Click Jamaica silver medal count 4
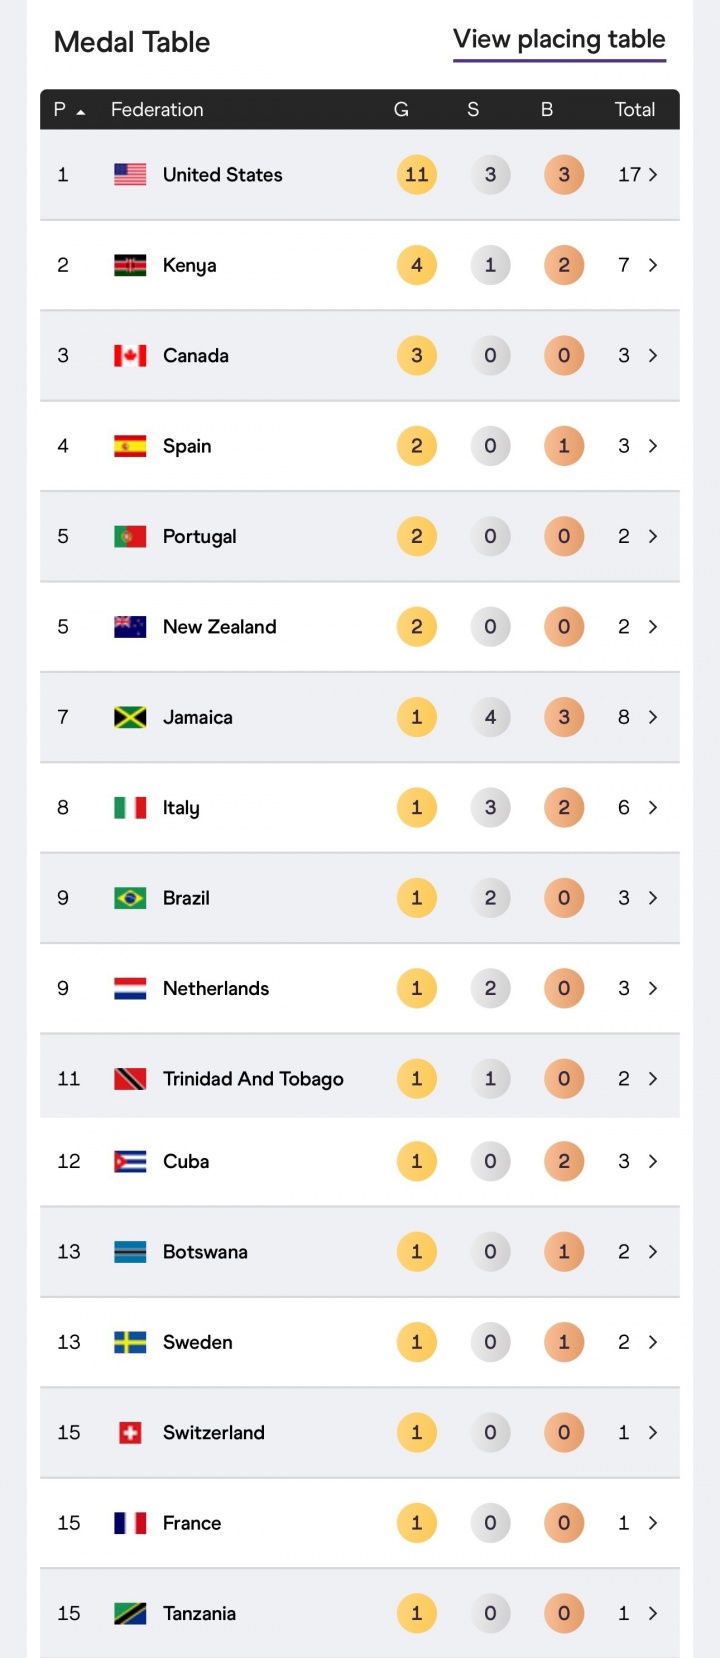720x1658 pixels. coord(490,717)
